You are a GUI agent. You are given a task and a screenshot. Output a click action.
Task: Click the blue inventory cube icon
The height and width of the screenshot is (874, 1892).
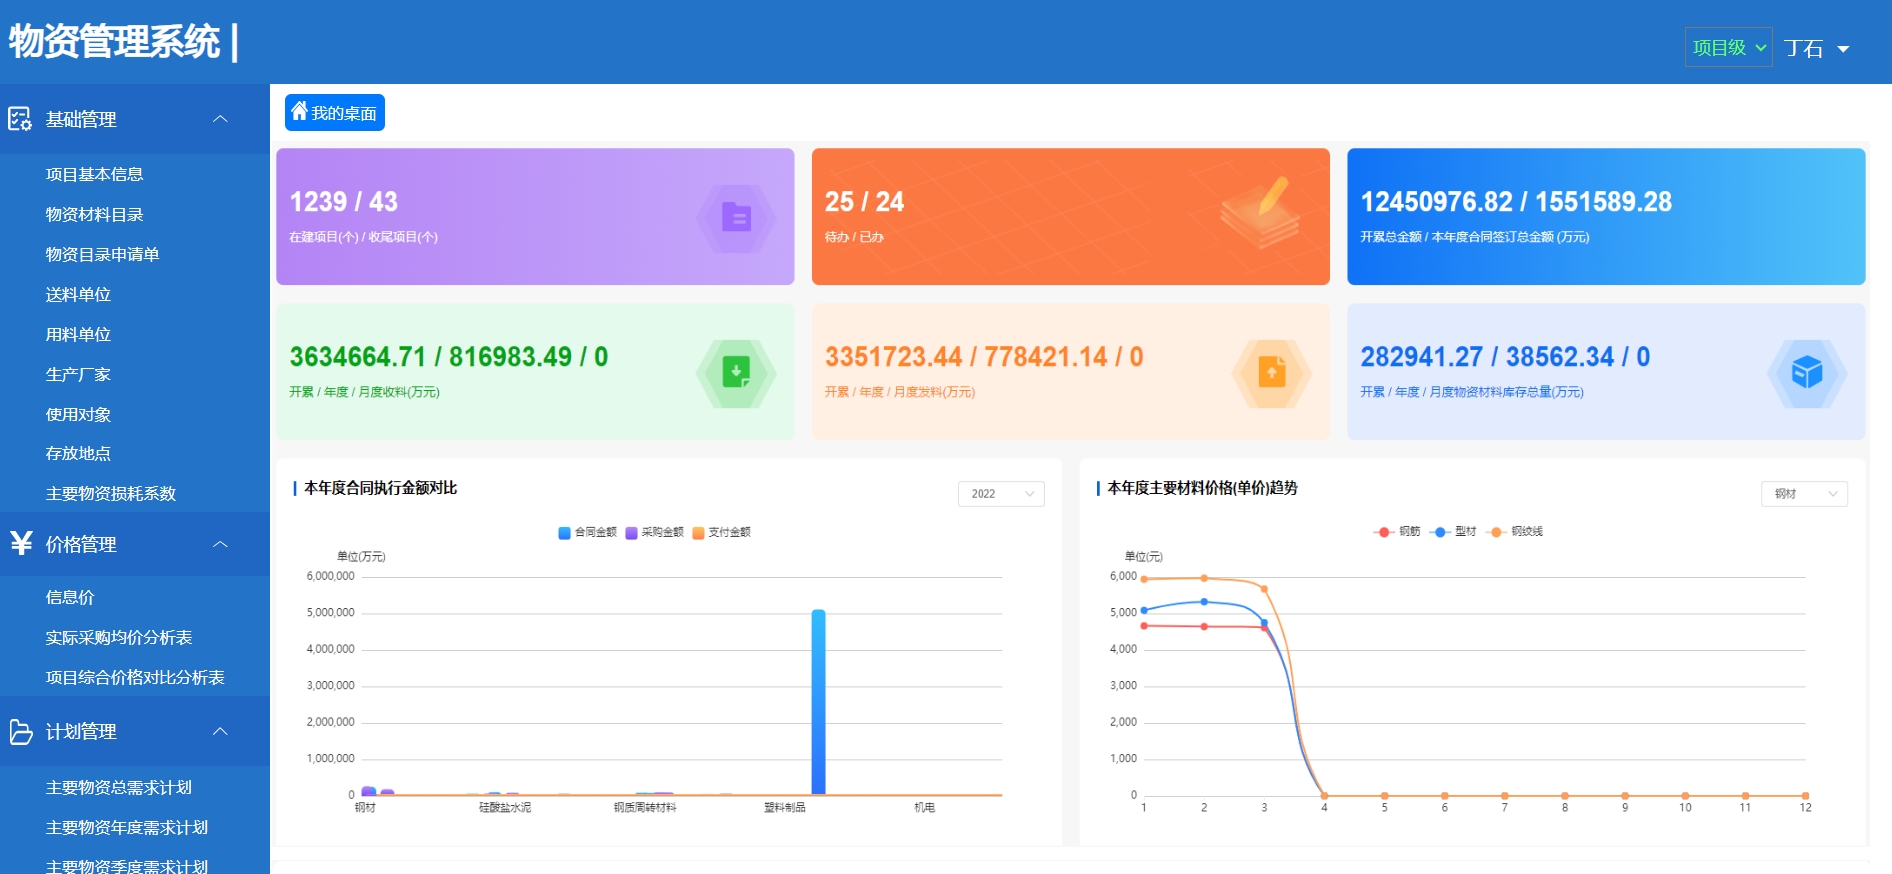pyautogui.click(x=1806, y=372)
